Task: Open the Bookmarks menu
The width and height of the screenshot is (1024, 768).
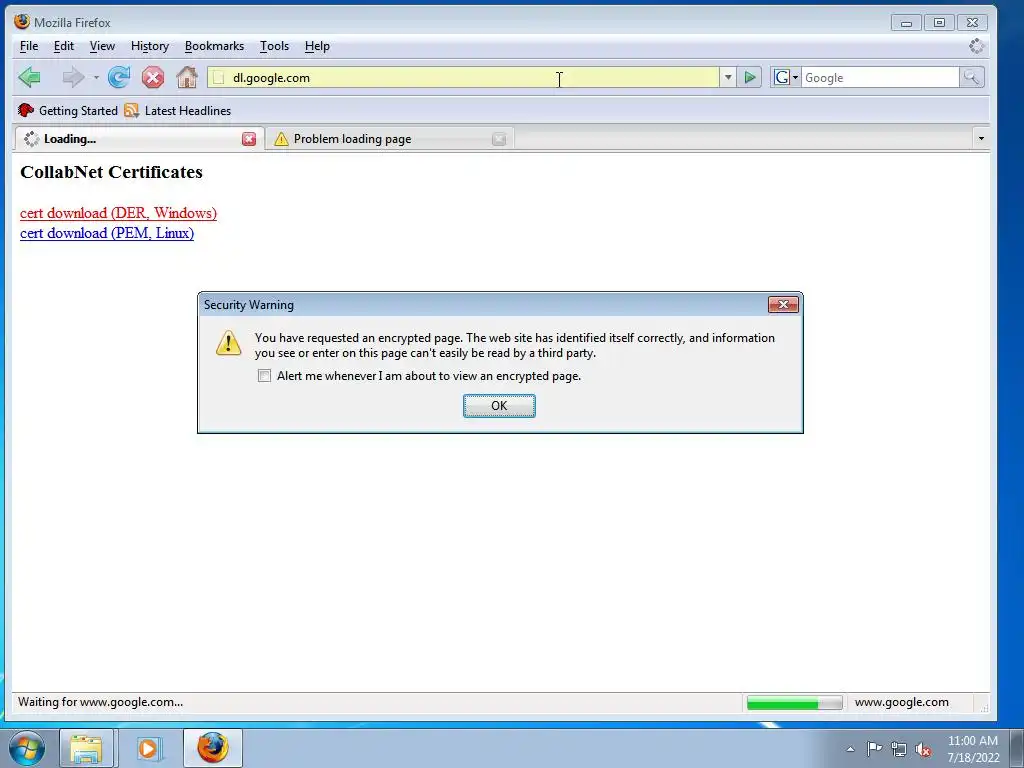Action: pyautogui.click(x=214, y=46)
